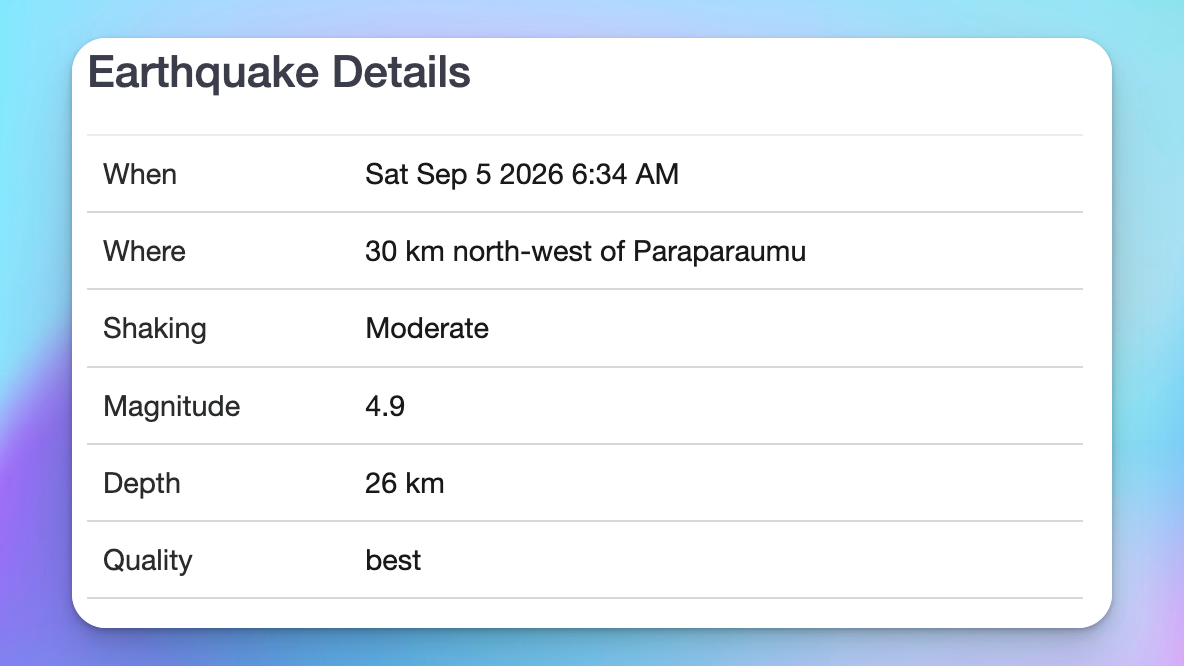Select the Where row label

[144, 251]
